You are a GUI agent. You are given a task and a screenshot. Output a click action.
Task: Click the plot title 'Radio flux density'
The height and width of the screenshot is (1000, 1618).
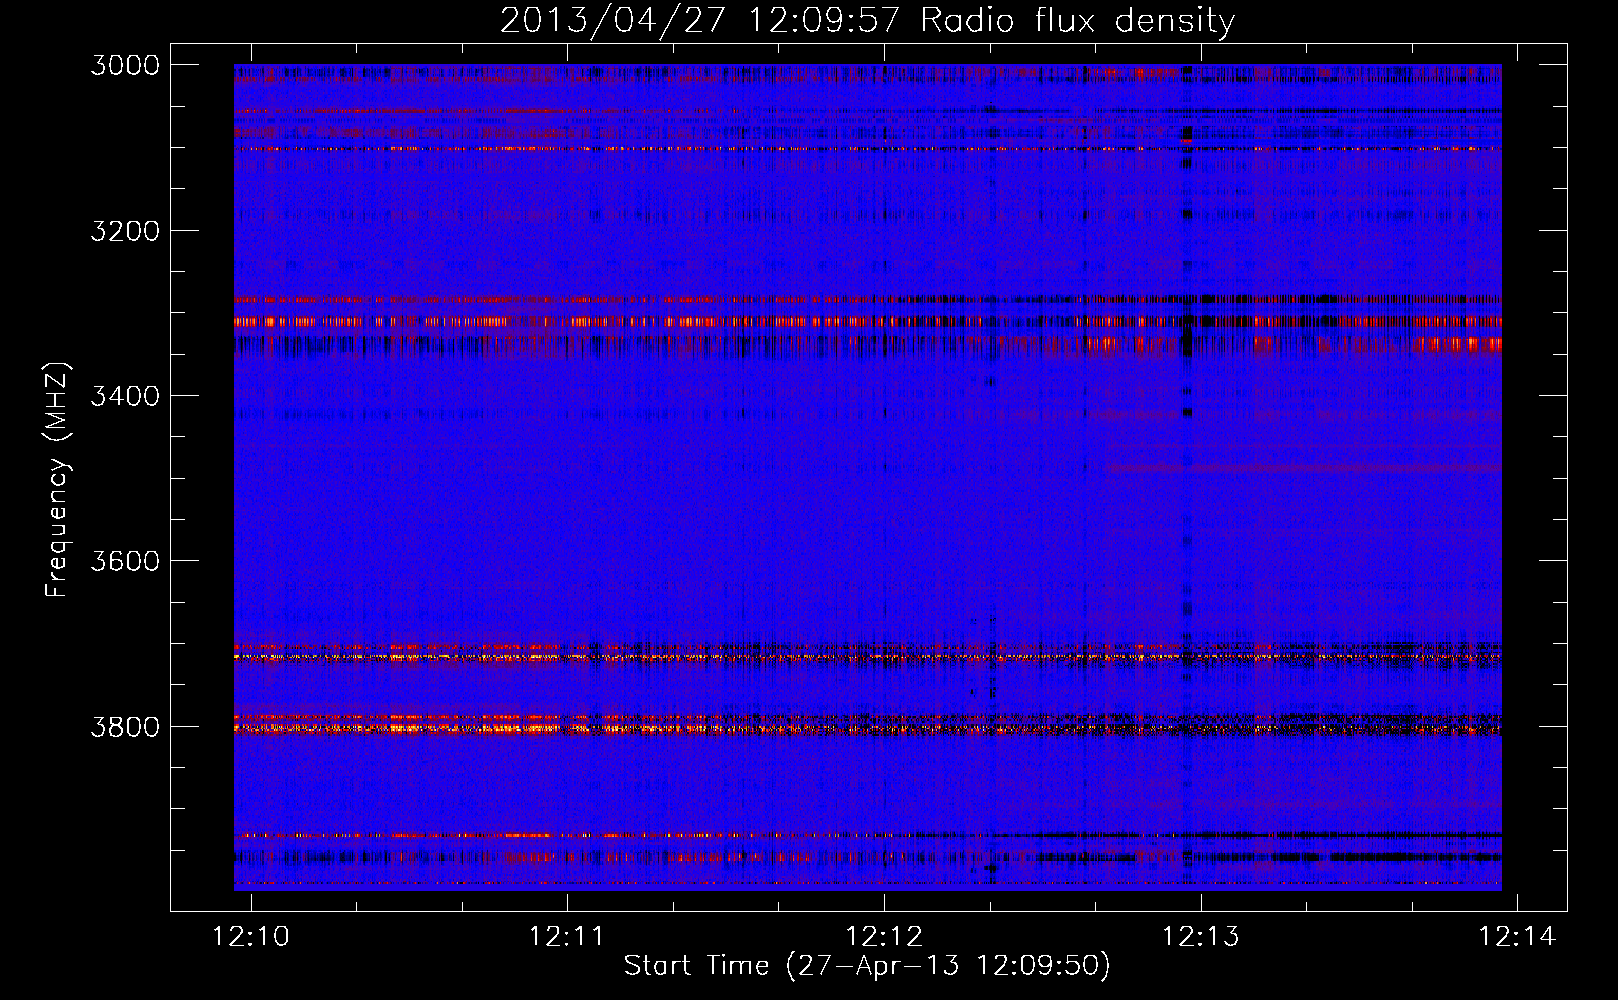point(1077,21)
